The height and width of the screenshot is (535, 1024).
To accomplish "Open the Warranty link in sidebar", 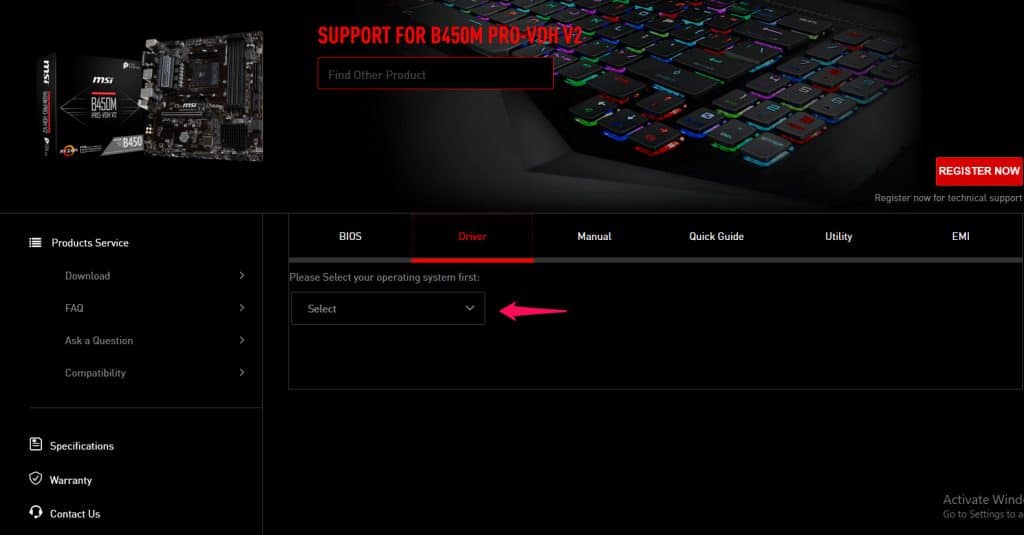I will (70, 480).
